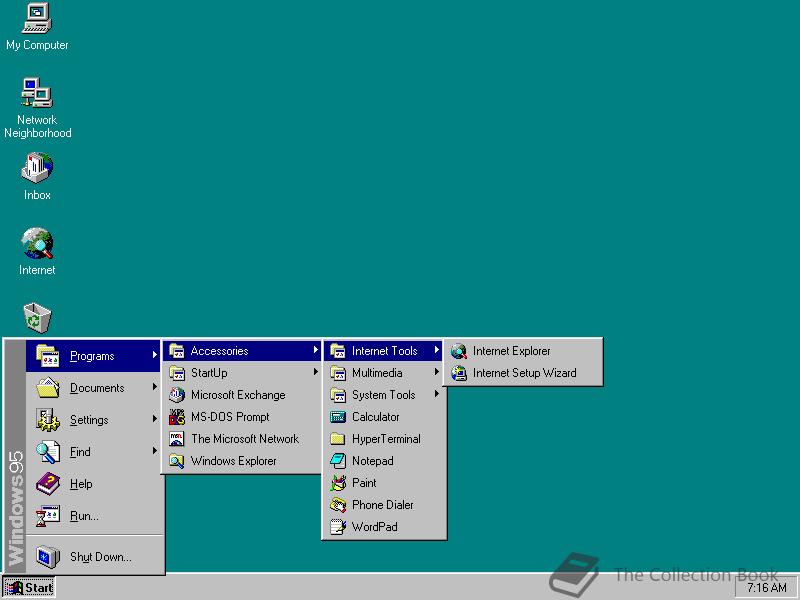Viewport: 800px width, 600px height.
Task: Select "The Microsoft Network" label
Action: coord(245,439)
